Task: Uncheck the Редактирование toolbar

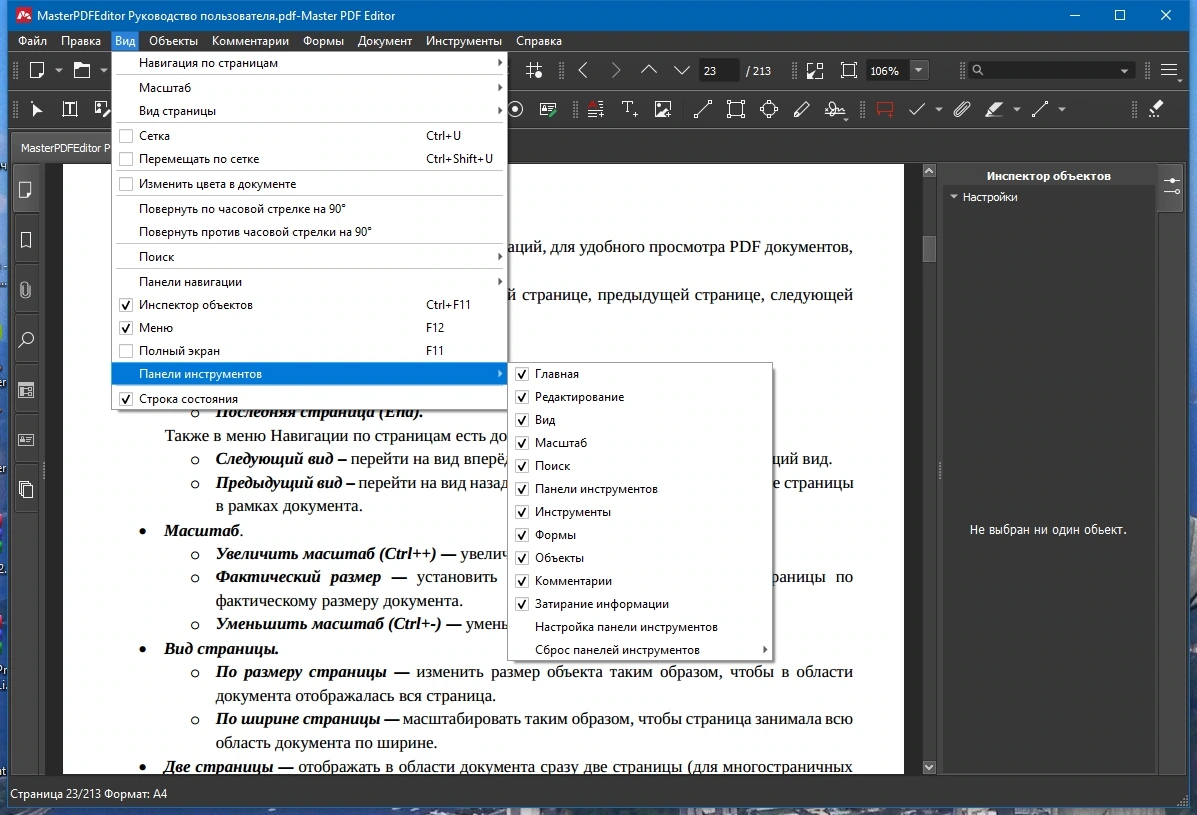Action: [522, 397]
